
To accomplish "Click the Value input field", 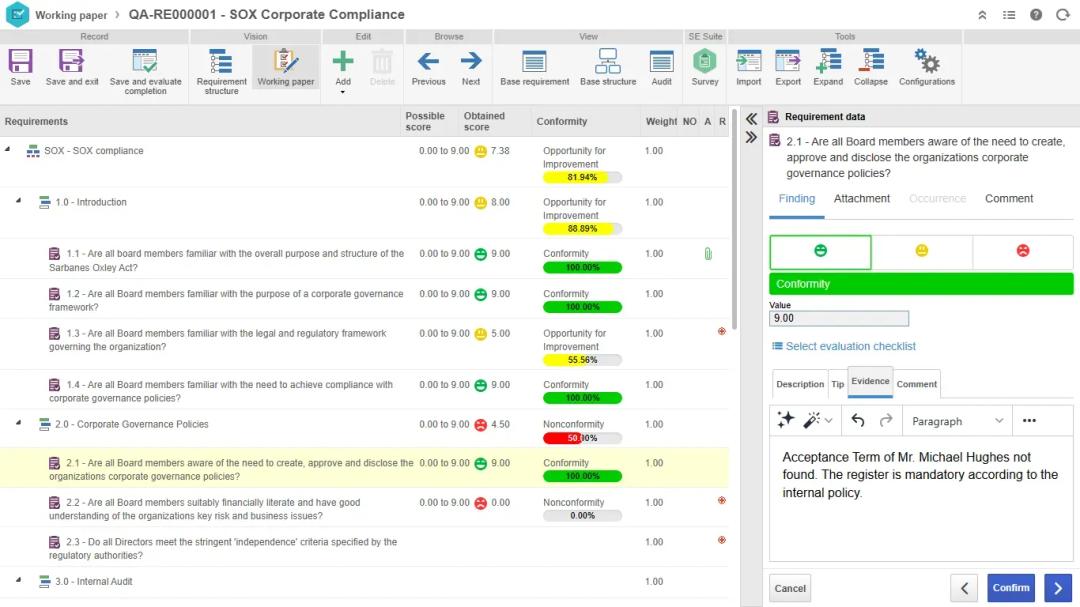I will point(838,319).
